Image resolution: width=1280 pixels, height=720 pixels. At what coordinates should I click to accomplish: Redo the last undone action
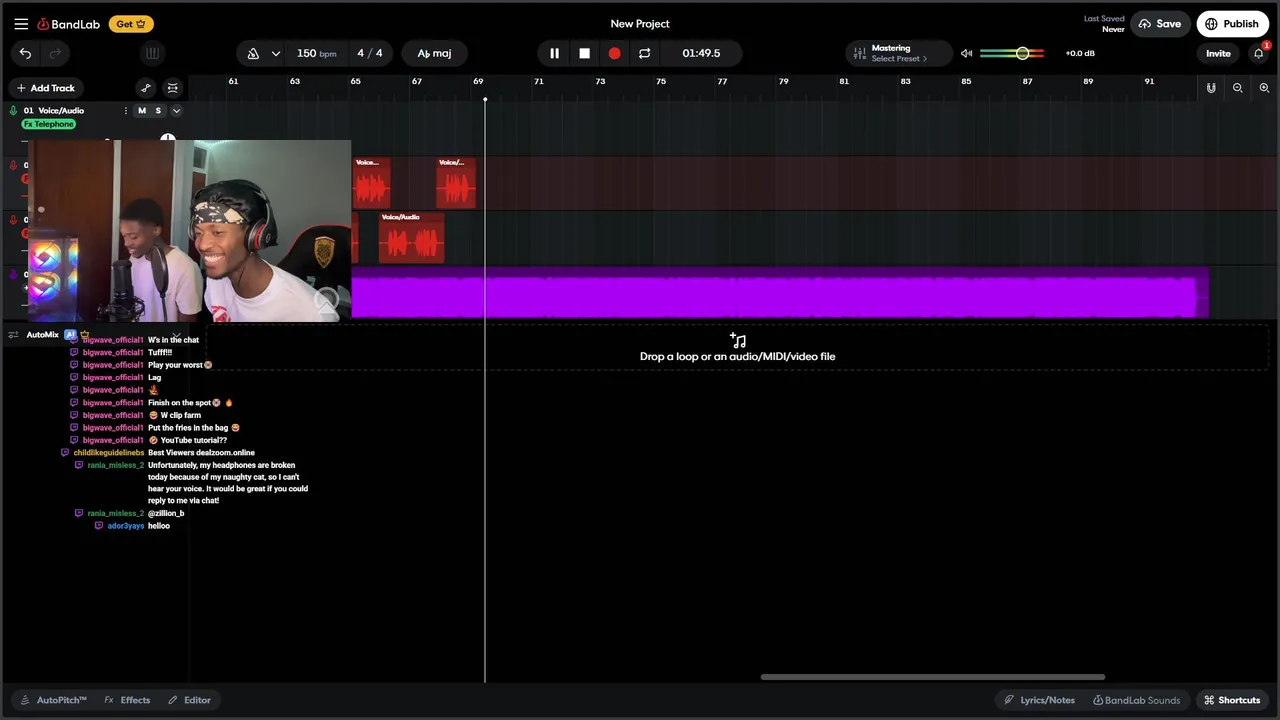[x=56, y=53]
